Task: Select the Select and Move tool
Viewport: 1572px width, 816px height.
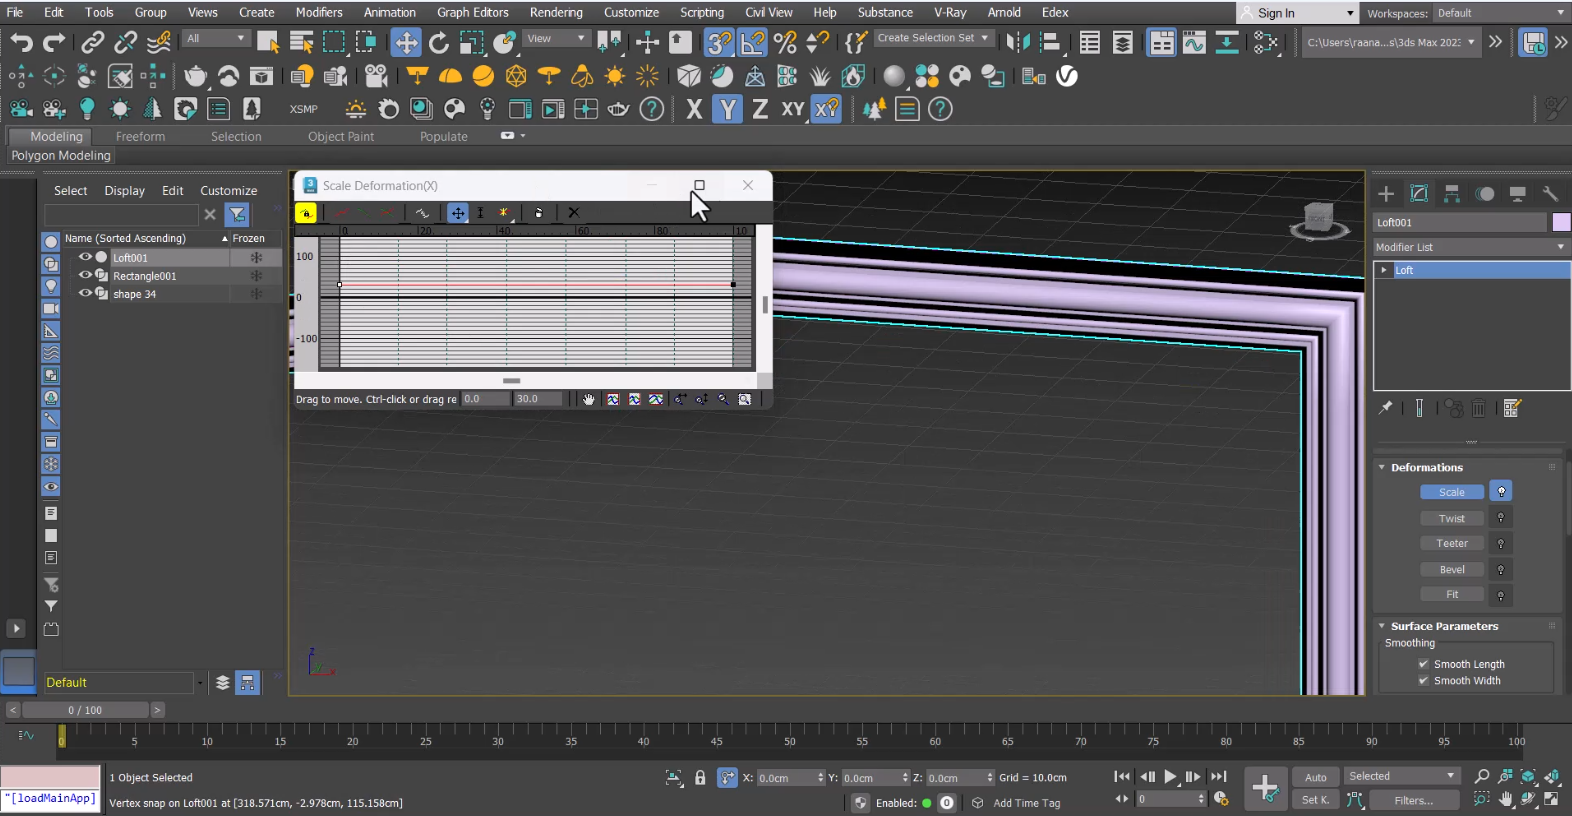Action: [405, 42]
